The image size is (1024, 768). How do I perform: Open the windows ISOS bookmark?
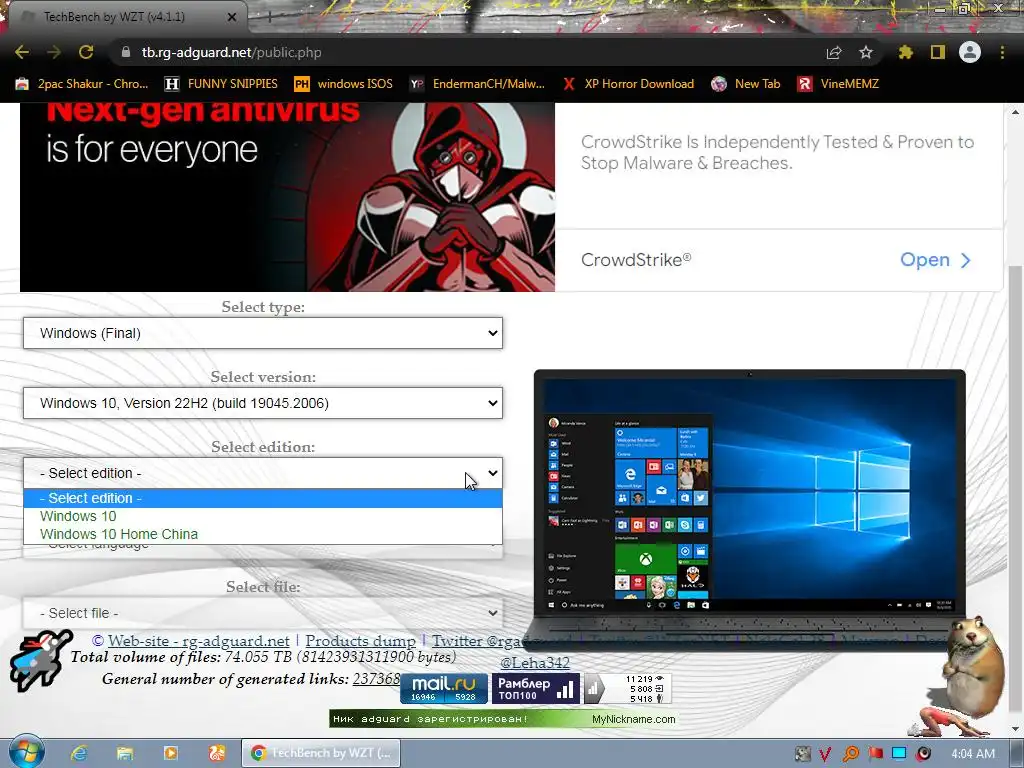[x=344, y=84]
